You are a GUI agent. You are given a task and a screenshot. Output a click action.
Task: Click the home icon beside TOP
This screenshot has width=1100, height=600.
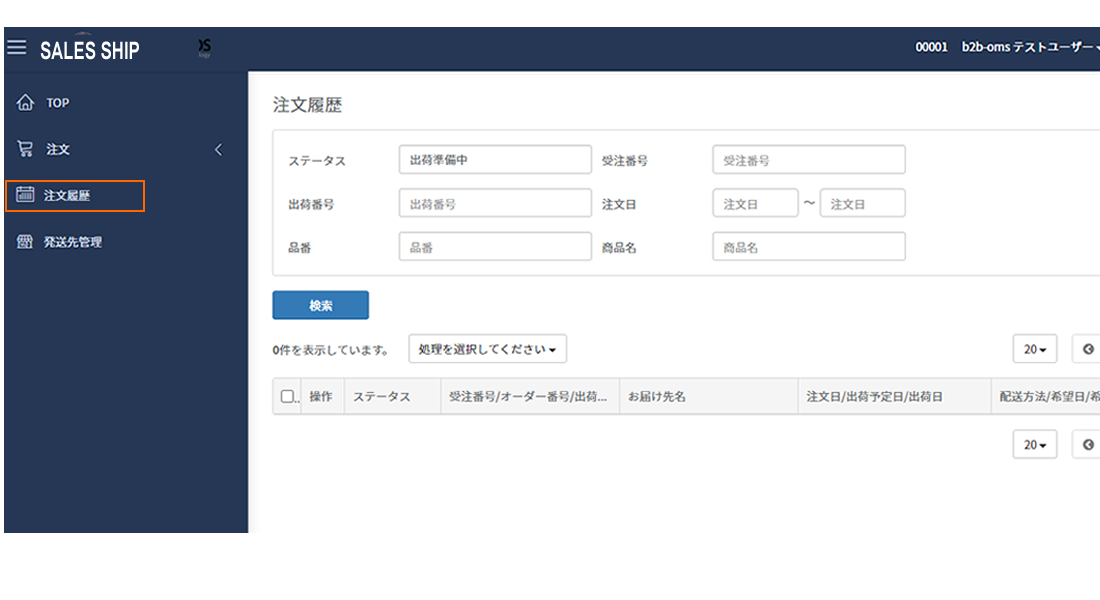coord(25,101)
